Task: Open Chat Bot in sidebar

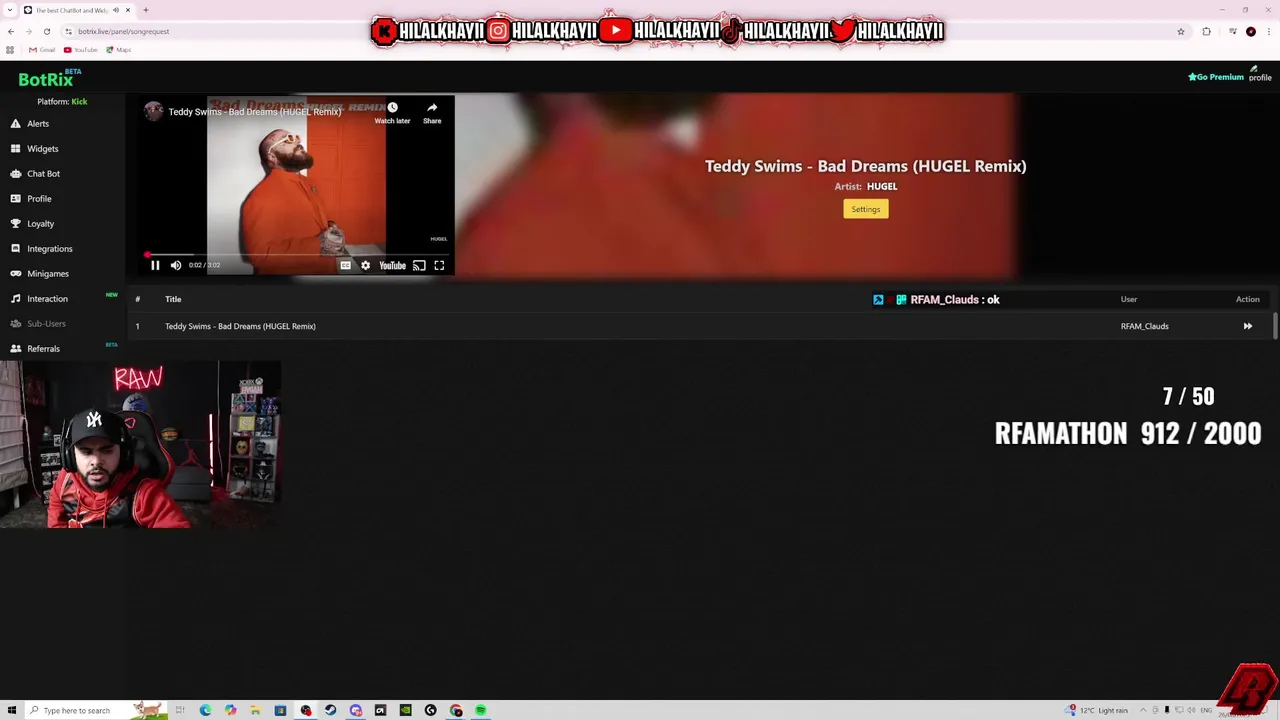Action: [x=43, y=174]
